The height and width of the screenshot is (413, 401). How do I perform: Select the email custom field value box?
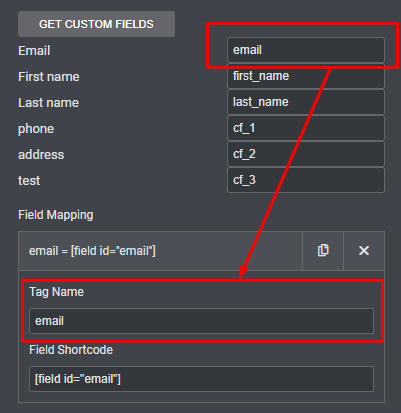coord(306,50)
